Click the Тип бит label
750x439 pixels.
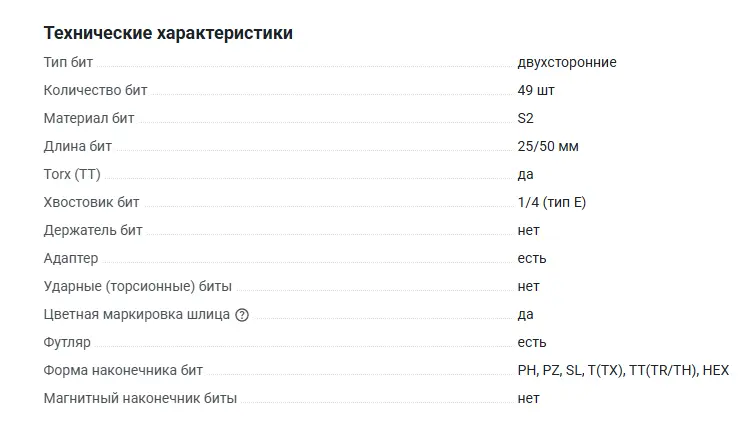point(68,62)
